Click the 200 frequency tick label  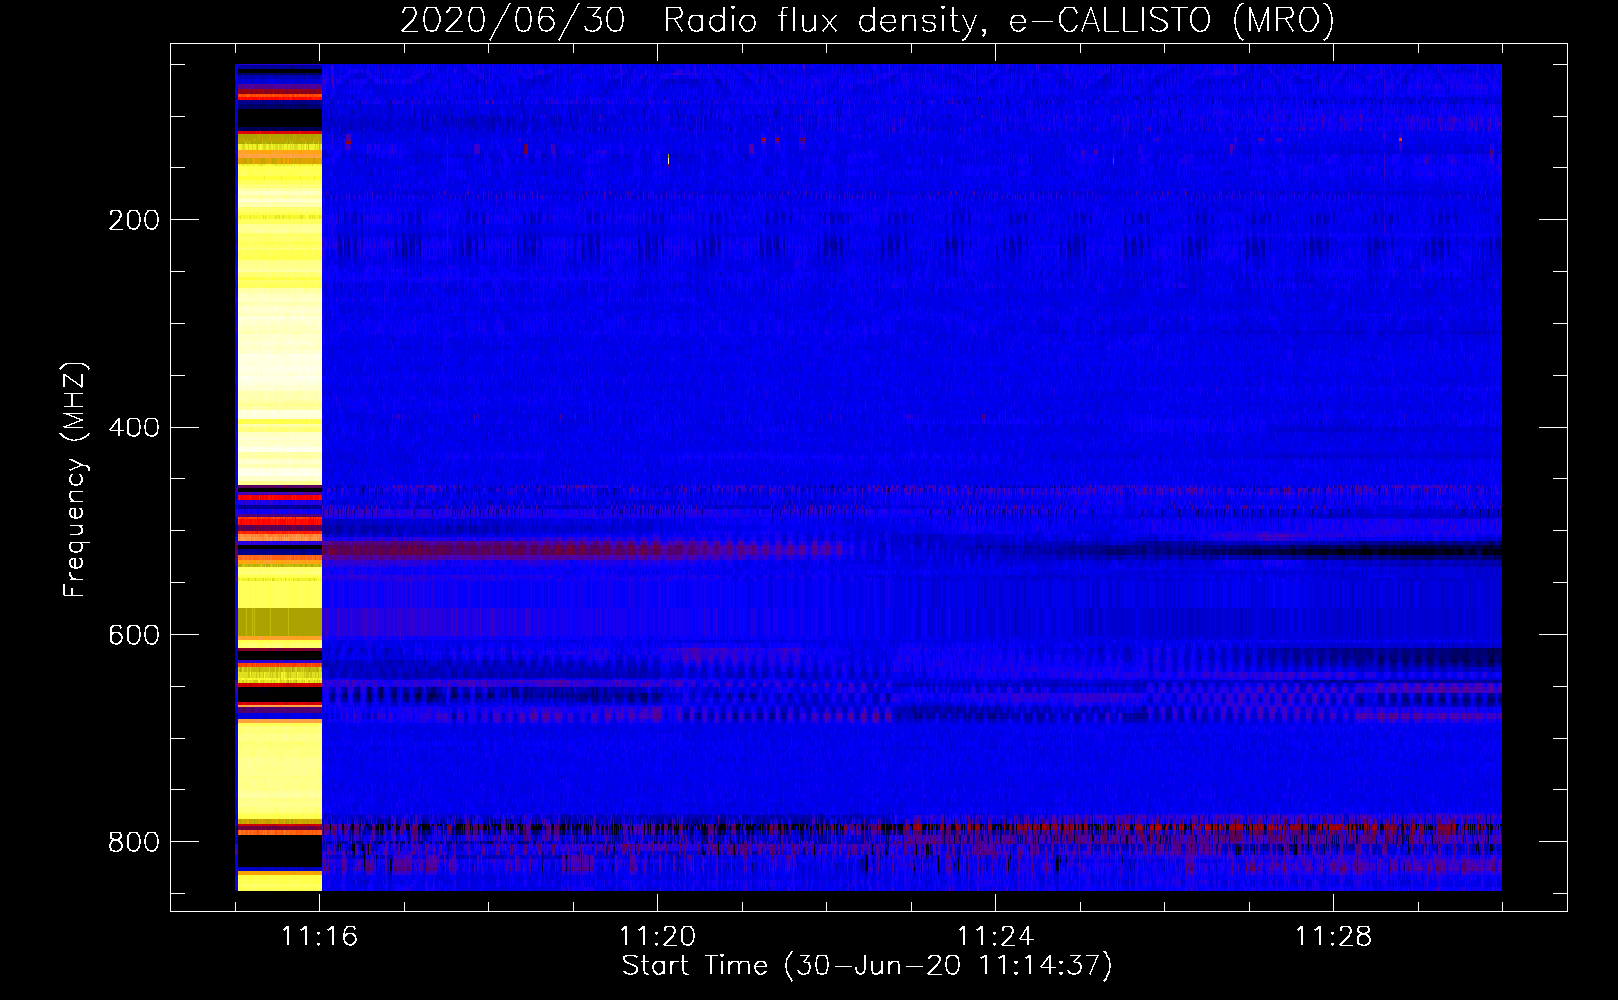coord(133,220)
